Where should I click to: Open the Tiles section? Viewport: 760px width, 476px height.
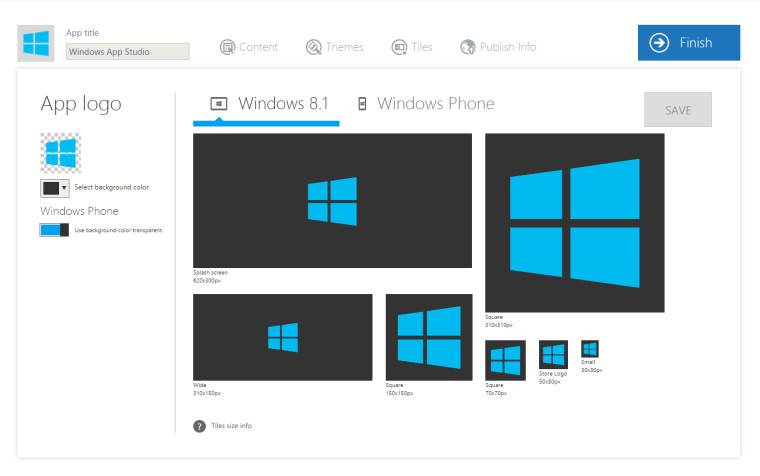[412, 47]
